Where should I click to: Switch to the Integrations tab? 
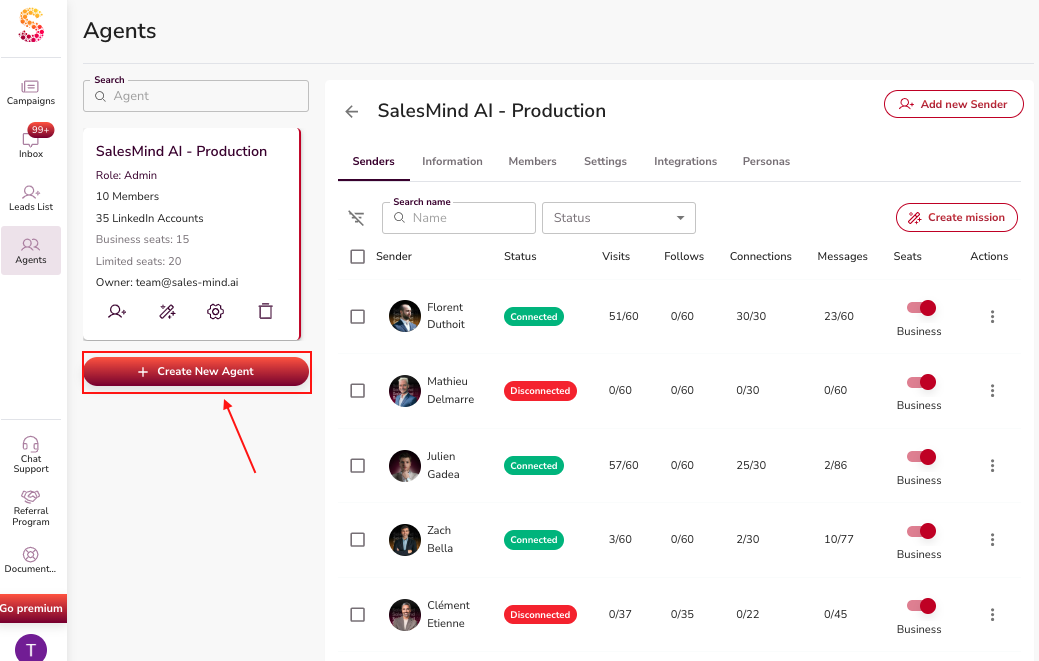click(x=685, y=161)
